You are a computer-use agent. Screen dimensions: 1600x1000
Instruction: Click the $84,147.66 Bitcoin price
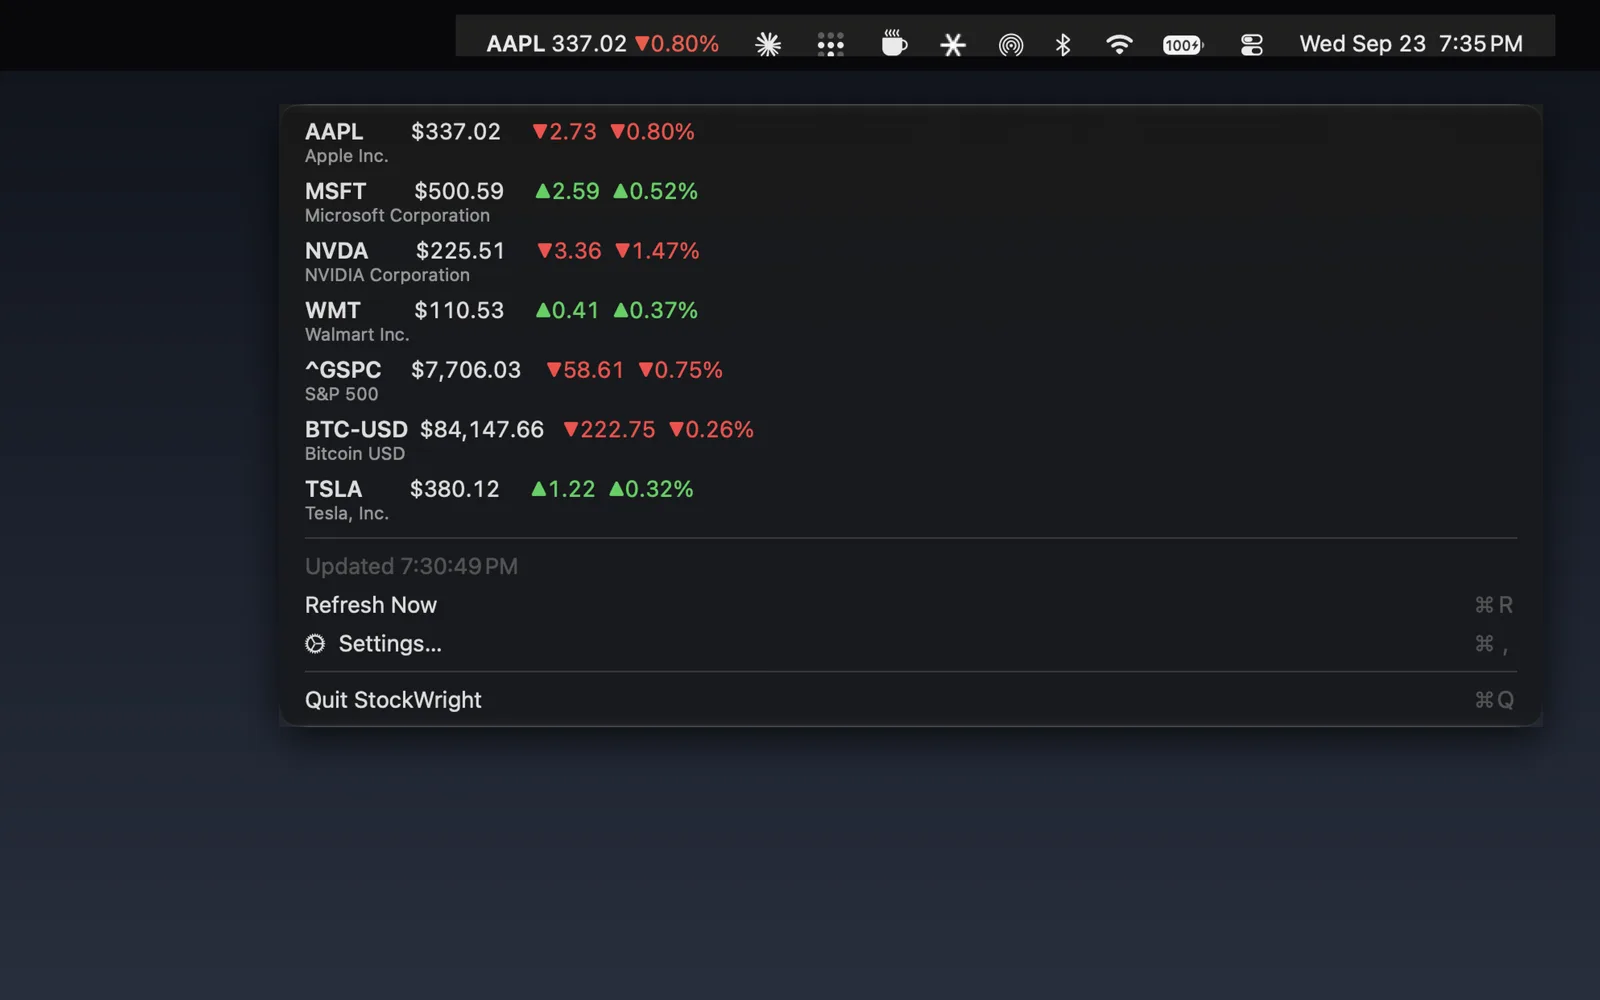[482, 430]
